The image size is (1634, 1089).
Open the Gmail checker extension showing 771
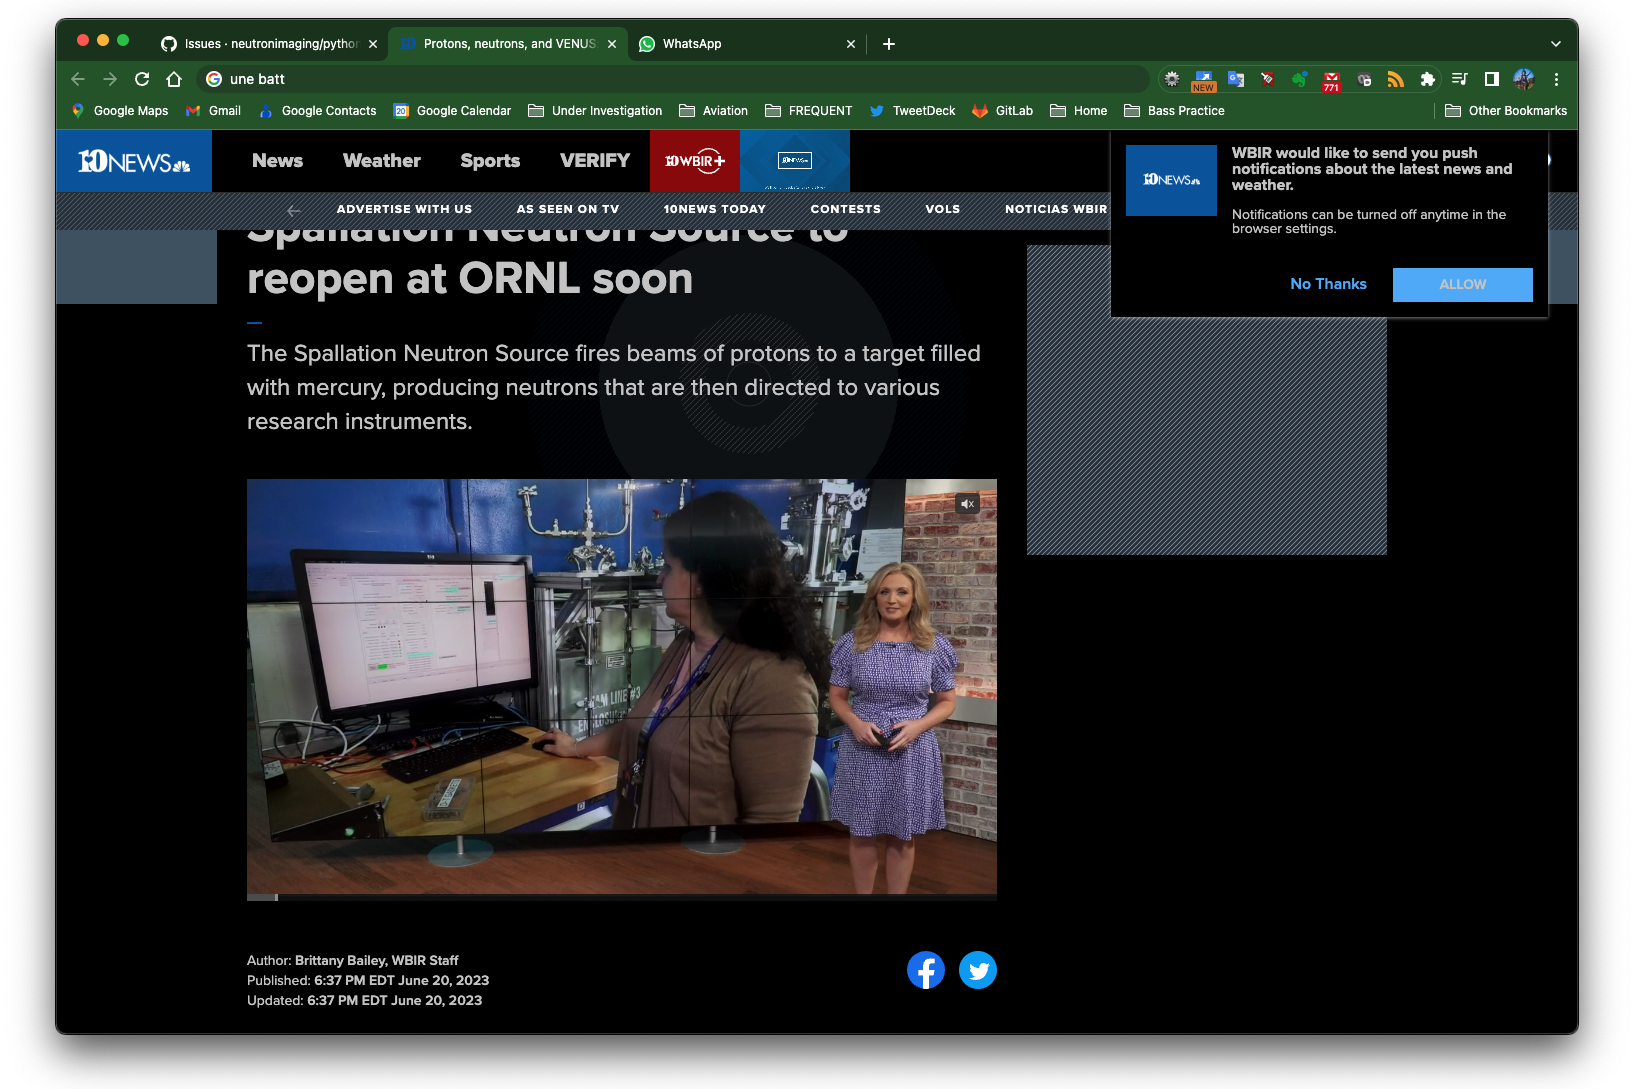pyautogui.click(x=1331, y=80)
